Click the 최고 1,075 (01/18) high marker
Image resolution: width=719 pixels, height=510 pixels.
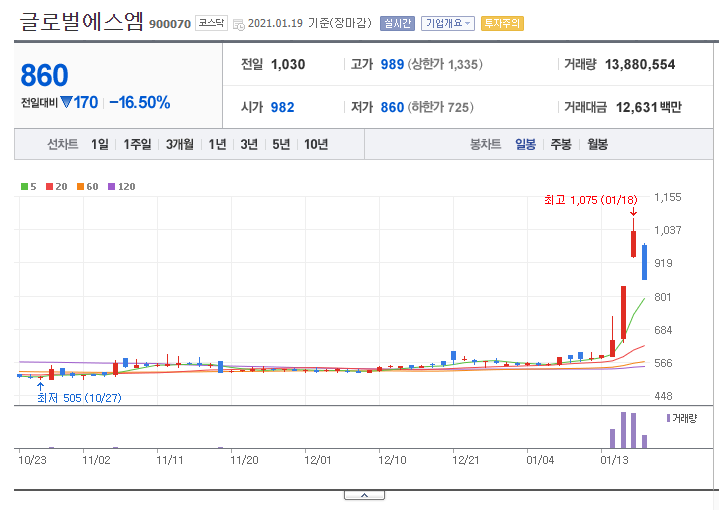[591, 200]
